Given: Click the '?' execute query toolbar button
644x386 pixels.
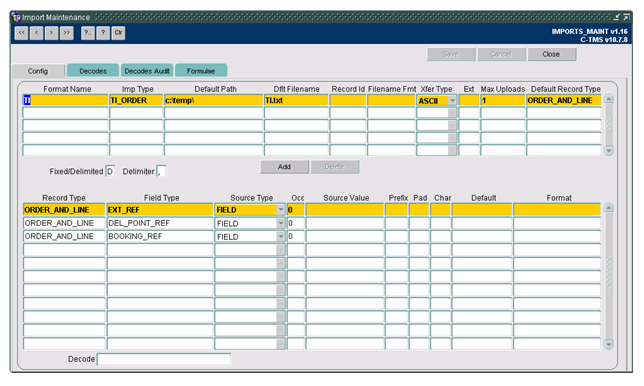Looking at the screenshot, I should point(103,33).
